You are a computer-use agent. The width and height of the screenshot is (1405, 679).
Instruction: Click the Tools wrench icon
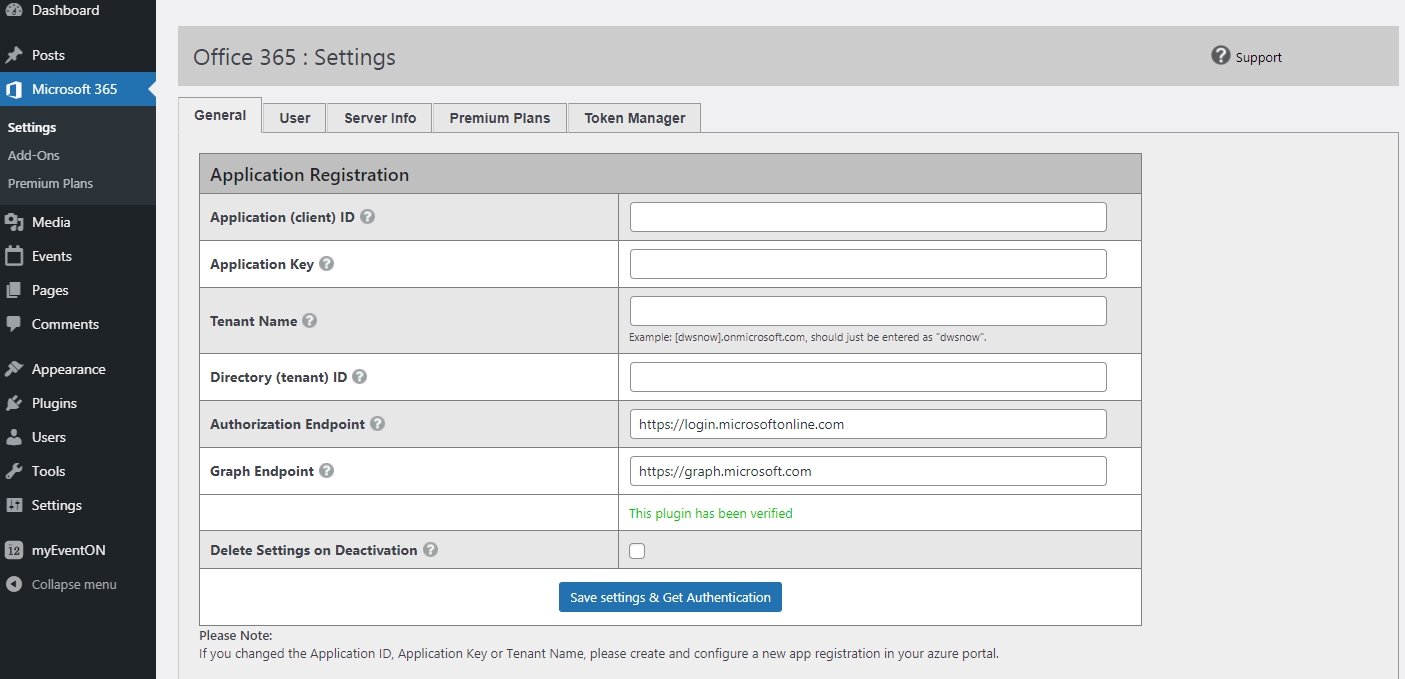pyautogui.click(x=14, y=471)
